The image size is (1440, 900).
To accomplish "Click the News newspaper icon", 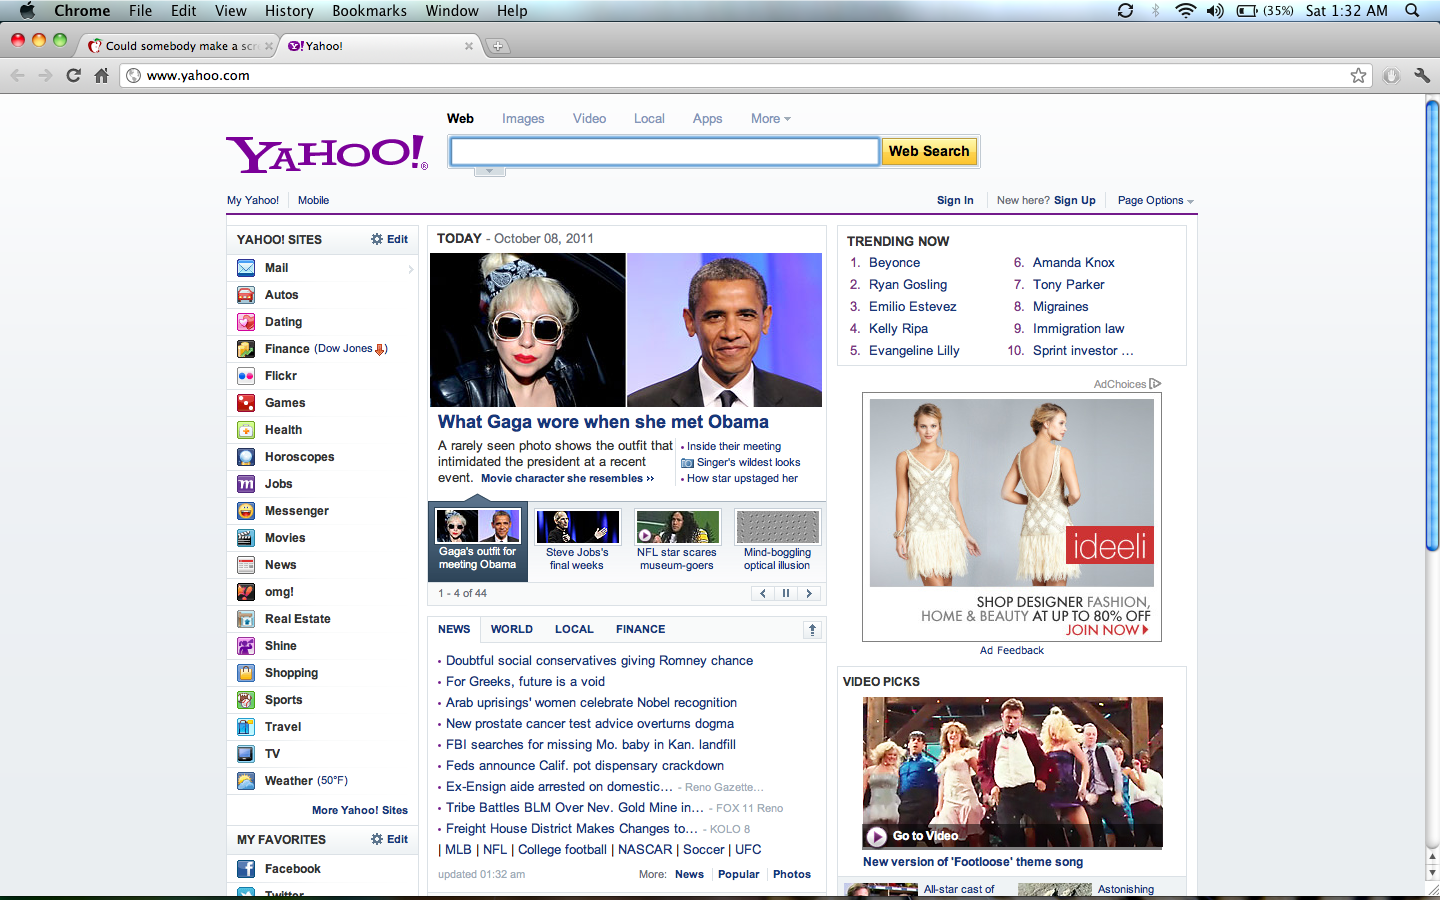I will 246,565.
